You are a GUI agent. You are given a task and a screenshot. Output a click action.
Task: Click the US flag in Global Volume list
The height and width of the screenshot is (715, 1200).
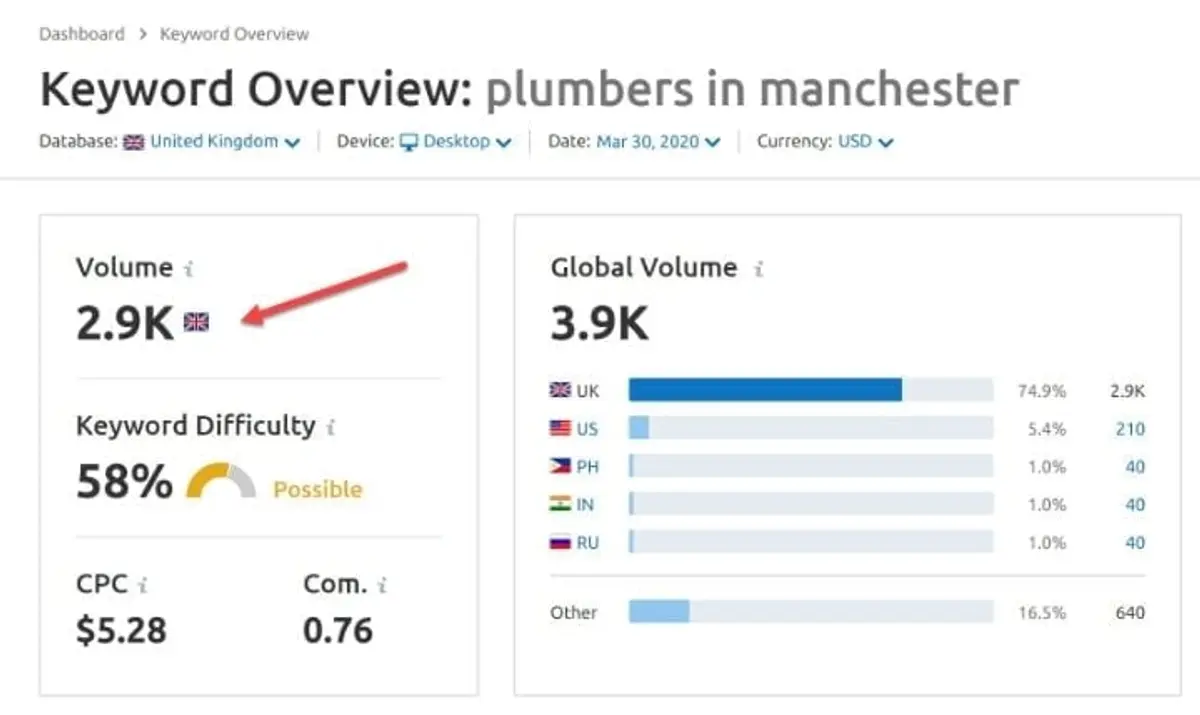click(562, 428)
